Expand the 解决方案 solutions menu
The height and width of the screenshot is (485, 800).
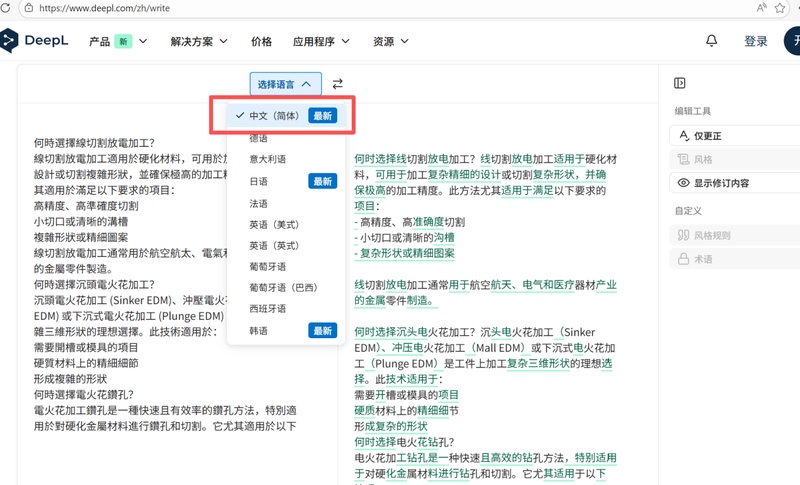coord(199,41)
